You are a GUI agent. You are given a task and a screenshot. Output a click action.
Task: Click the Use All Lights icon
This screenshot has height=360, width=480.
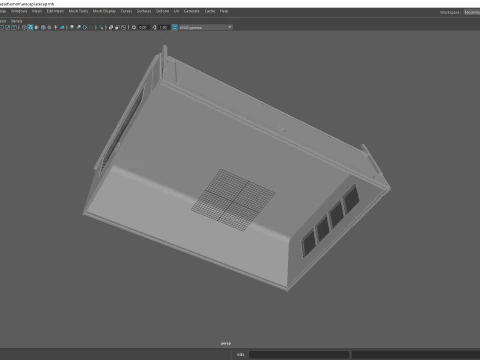(x=56, y=27)
